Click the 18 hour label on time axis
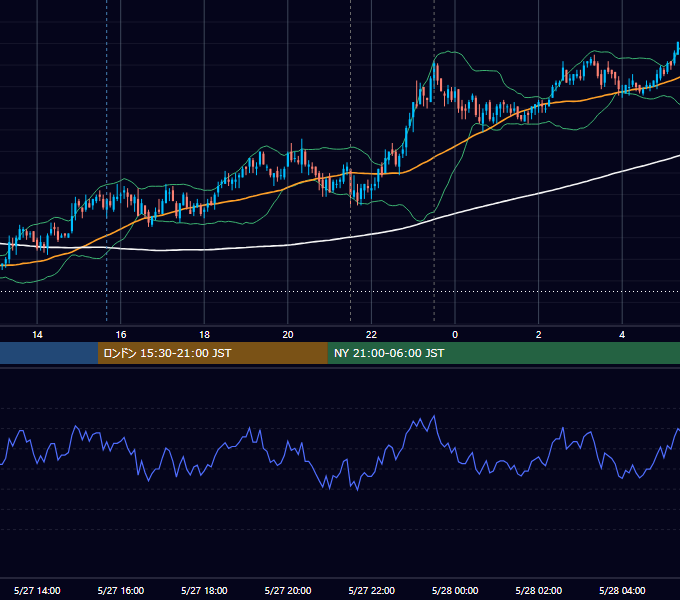680x600 pixels. click(204, 335)
